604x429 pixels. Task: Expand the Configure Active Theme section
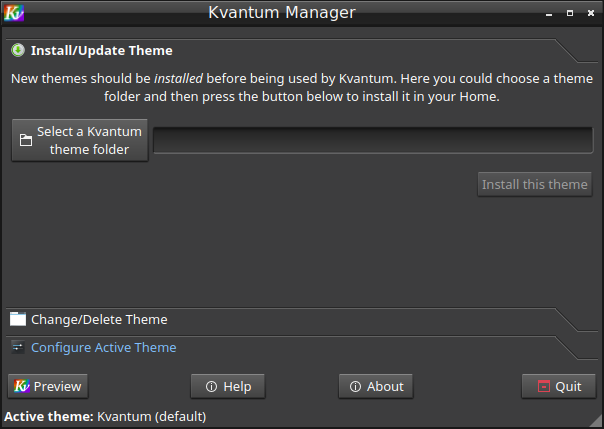[104, 348]
